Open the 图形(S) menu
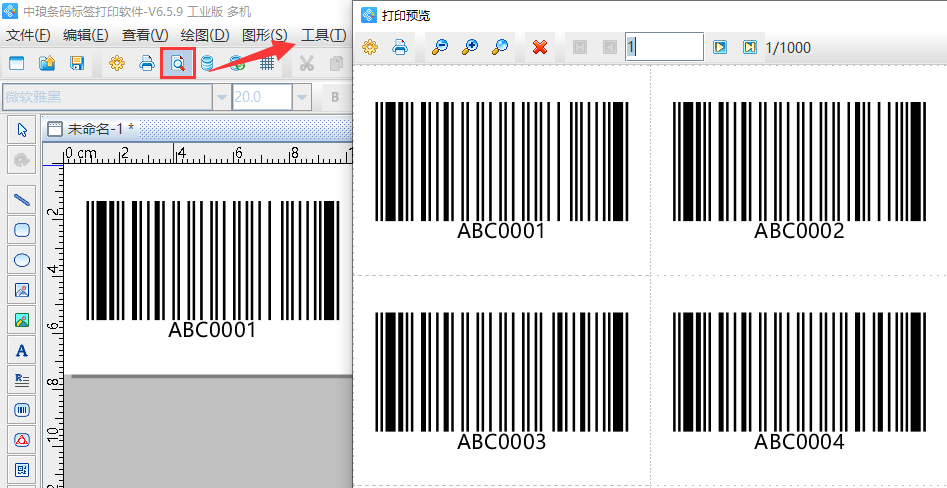The height and width of the screenshot is (488, 947). pos(265,35)
